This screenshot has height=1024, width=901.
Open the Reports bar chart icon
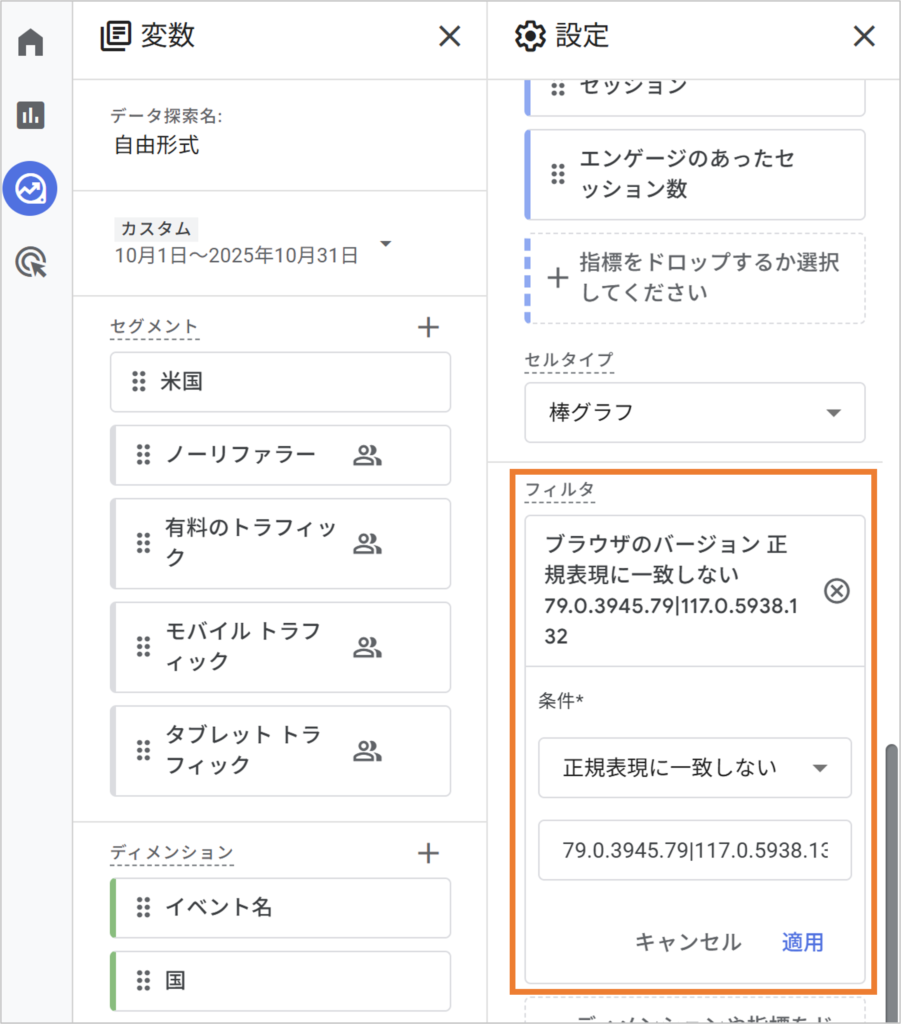(31, 115)
